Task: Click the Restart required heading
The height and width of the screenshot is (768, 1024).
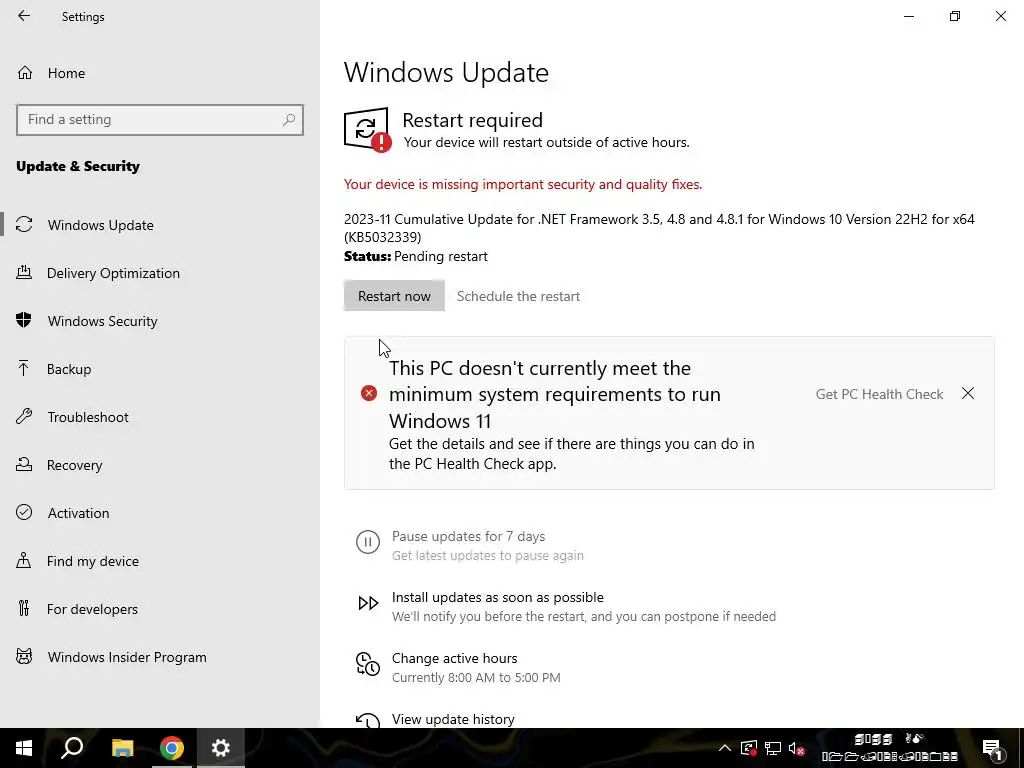Action: click(x=472, y=120)
